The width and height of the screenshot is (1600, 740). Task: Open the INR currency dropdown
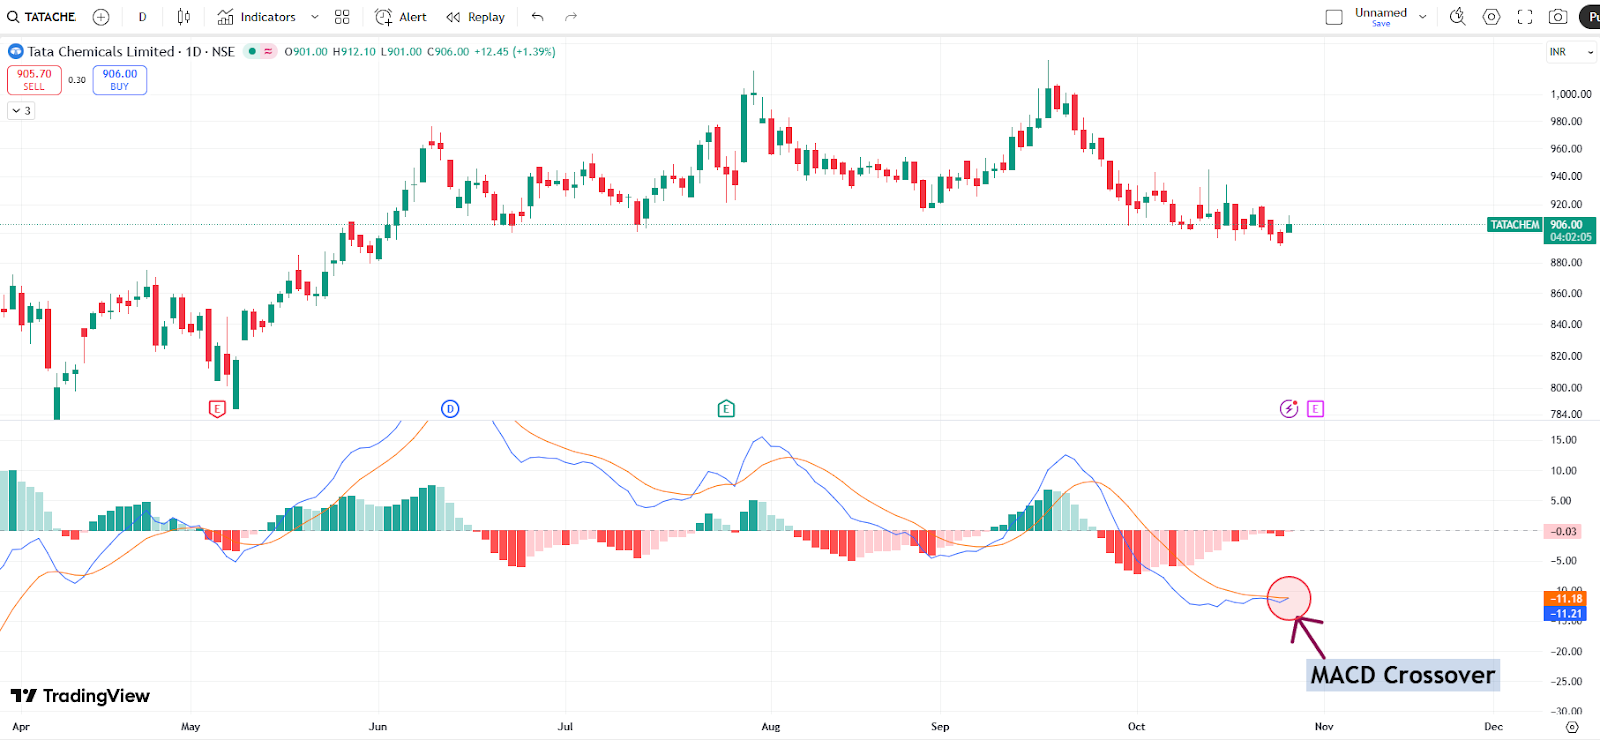click(x=1572, y=52)
